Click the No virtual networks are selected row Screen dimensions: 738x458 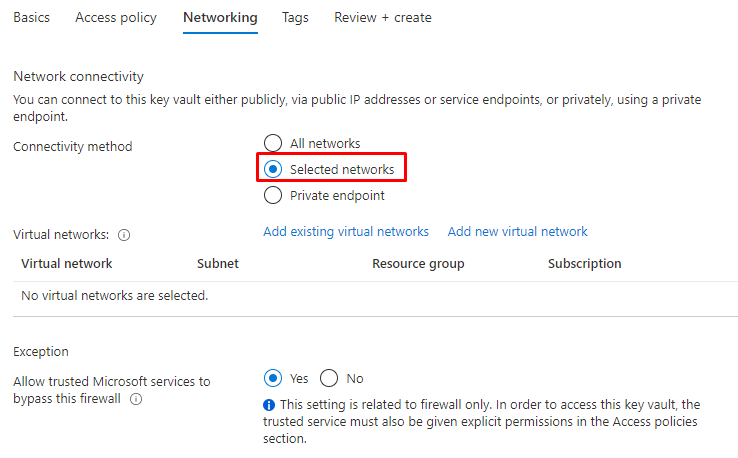(x=115, y=295)
